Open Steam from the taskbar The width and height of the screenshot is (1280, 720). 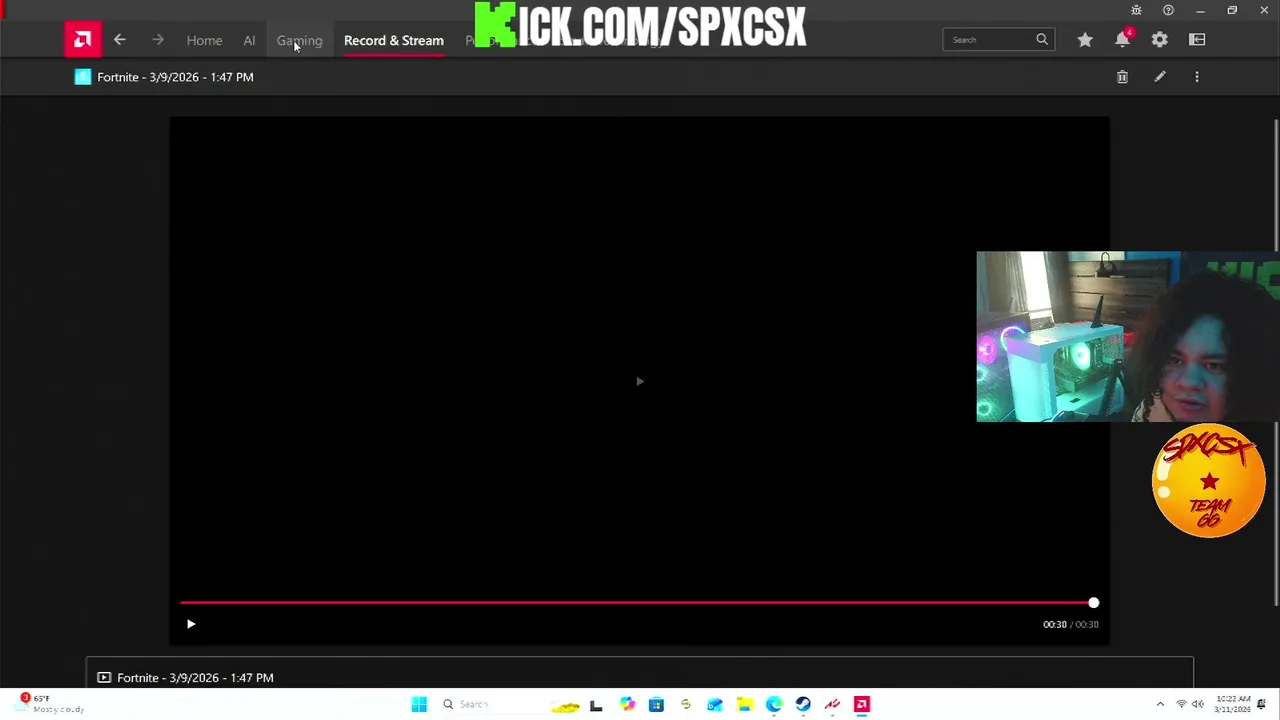tap(803, 705)
